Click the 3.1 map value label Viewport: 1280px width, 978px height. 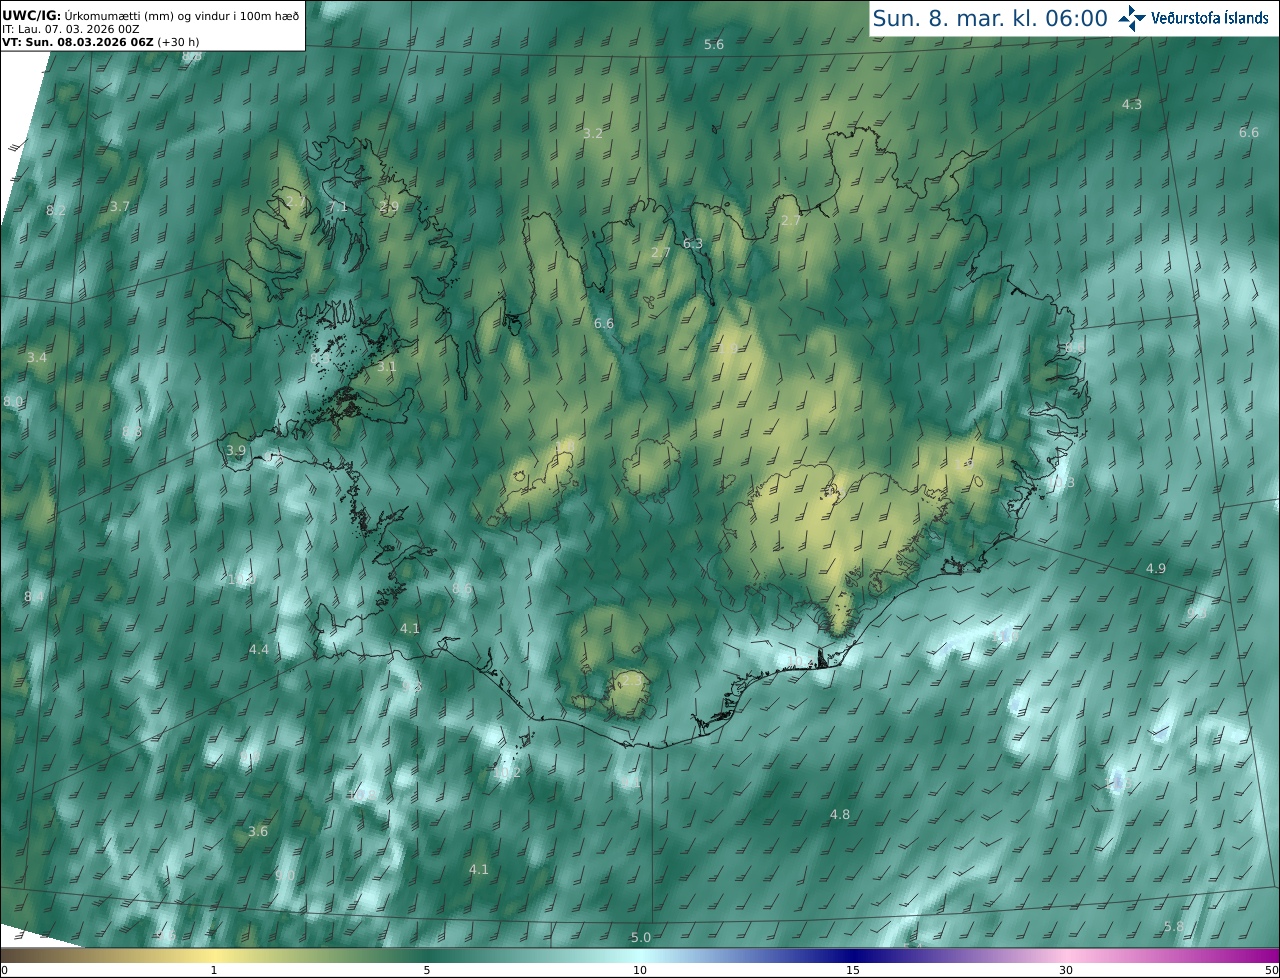pos(386,366)
